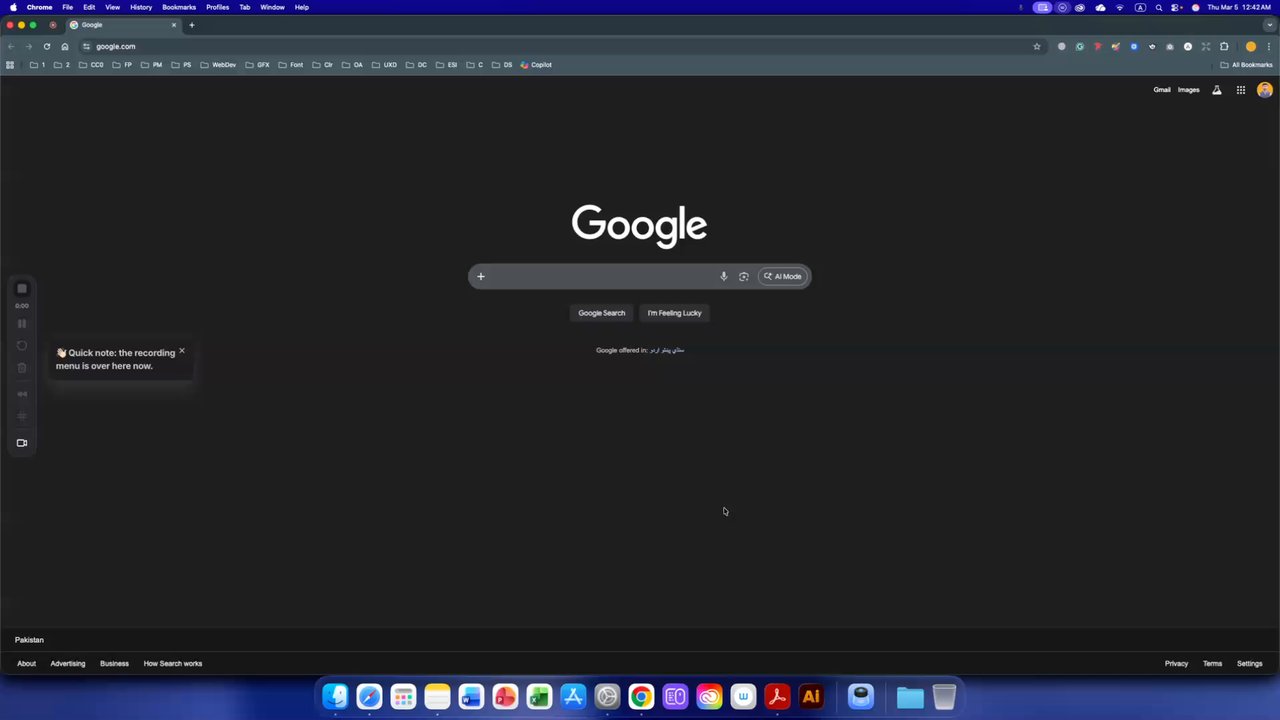The height and width of the screenshot is (720, 1280).
Task: Open the DS bookmarks folder
Action: coord(502,65)
